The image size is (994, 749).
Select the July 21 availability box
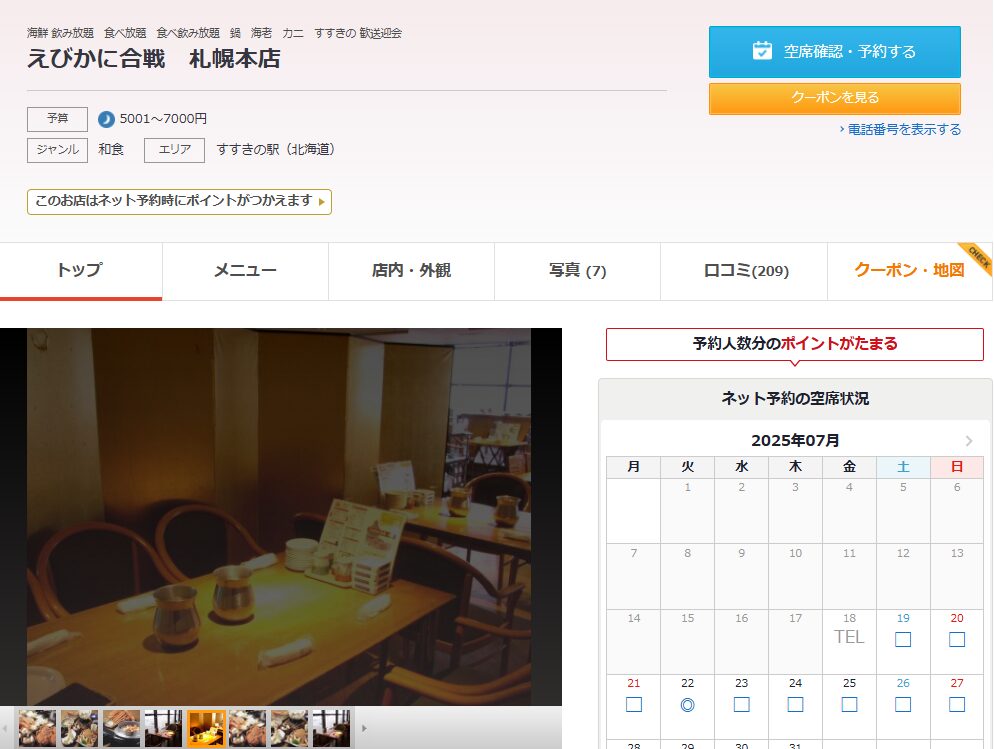click(633, 704)
